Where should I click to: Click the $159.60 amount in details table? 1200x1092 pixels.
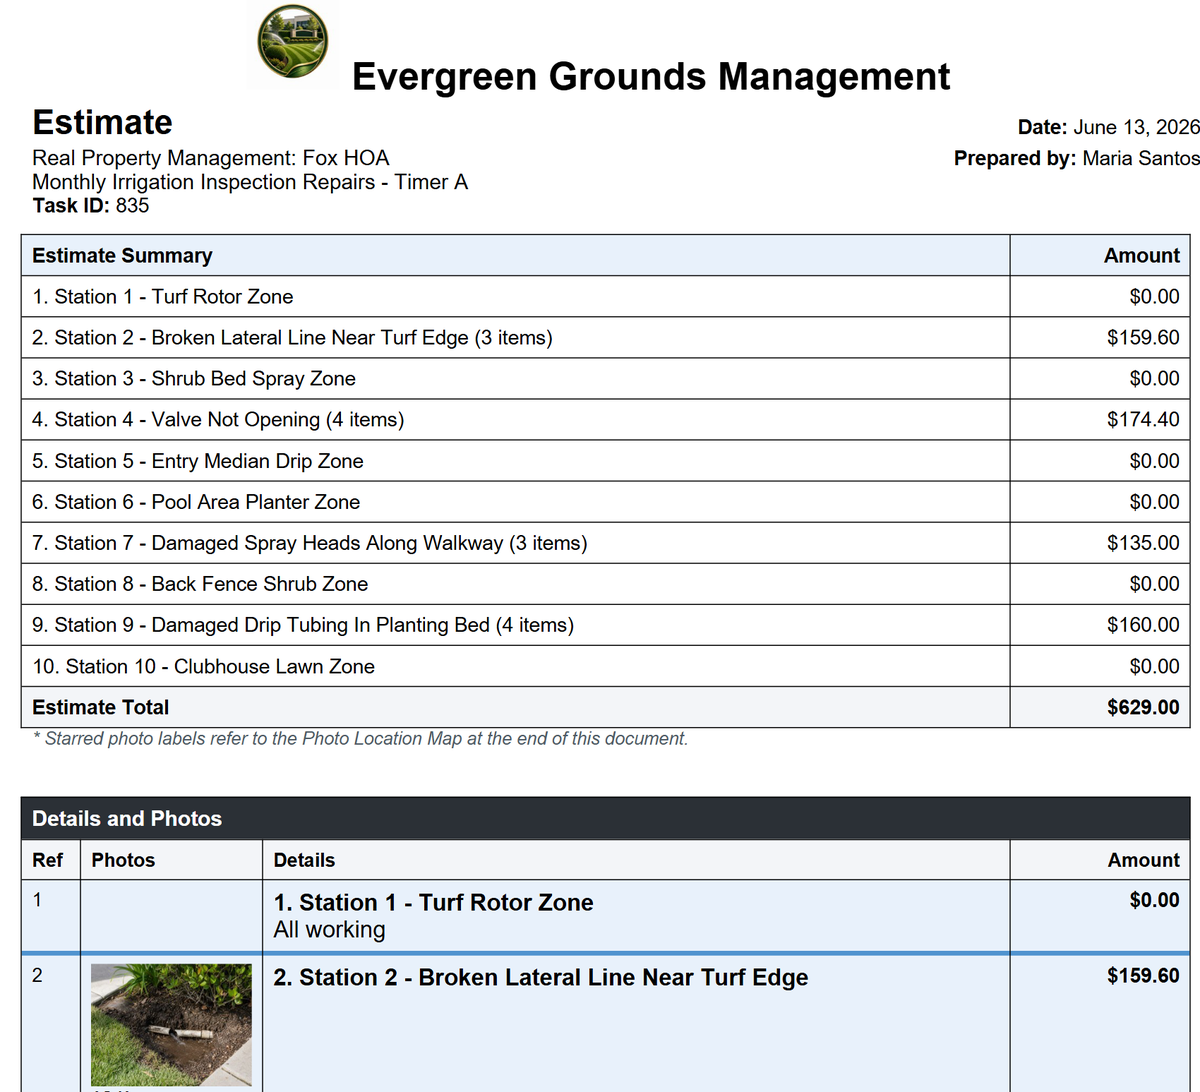pyautogui.click(x=1143, y=976)
